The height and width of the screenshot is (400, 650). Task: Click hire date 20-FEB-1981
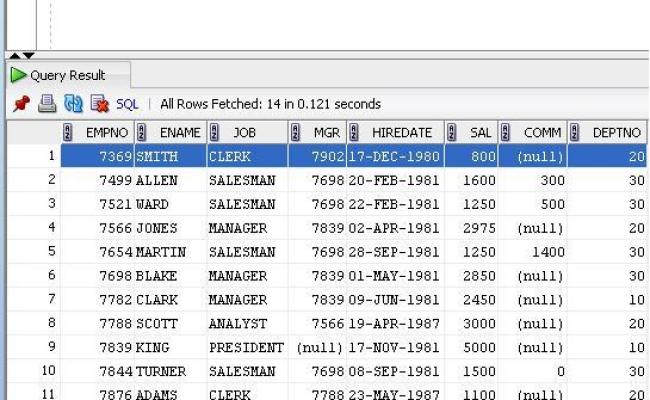point(395,180)
